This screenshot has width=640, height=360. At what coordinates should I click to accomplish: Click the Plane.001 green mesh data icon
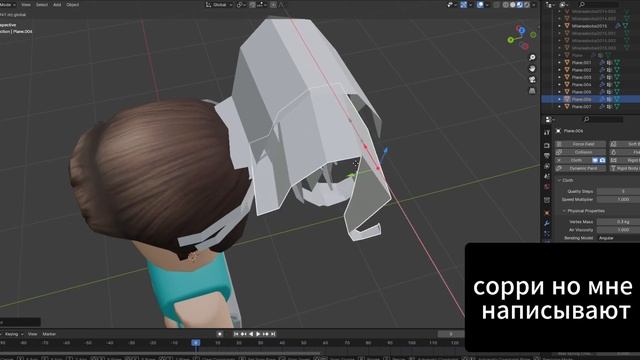coord(617,63)
